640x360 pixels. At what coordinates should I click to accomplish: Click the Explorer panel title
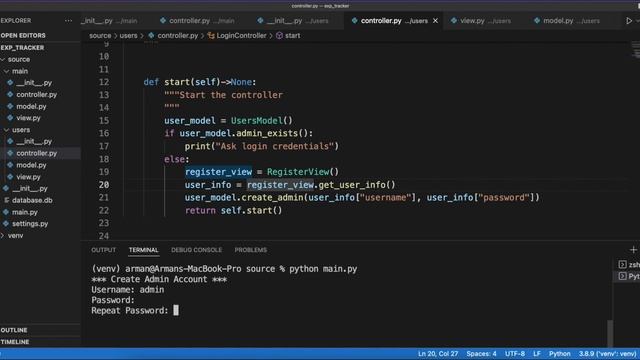[x=16, y=20]
